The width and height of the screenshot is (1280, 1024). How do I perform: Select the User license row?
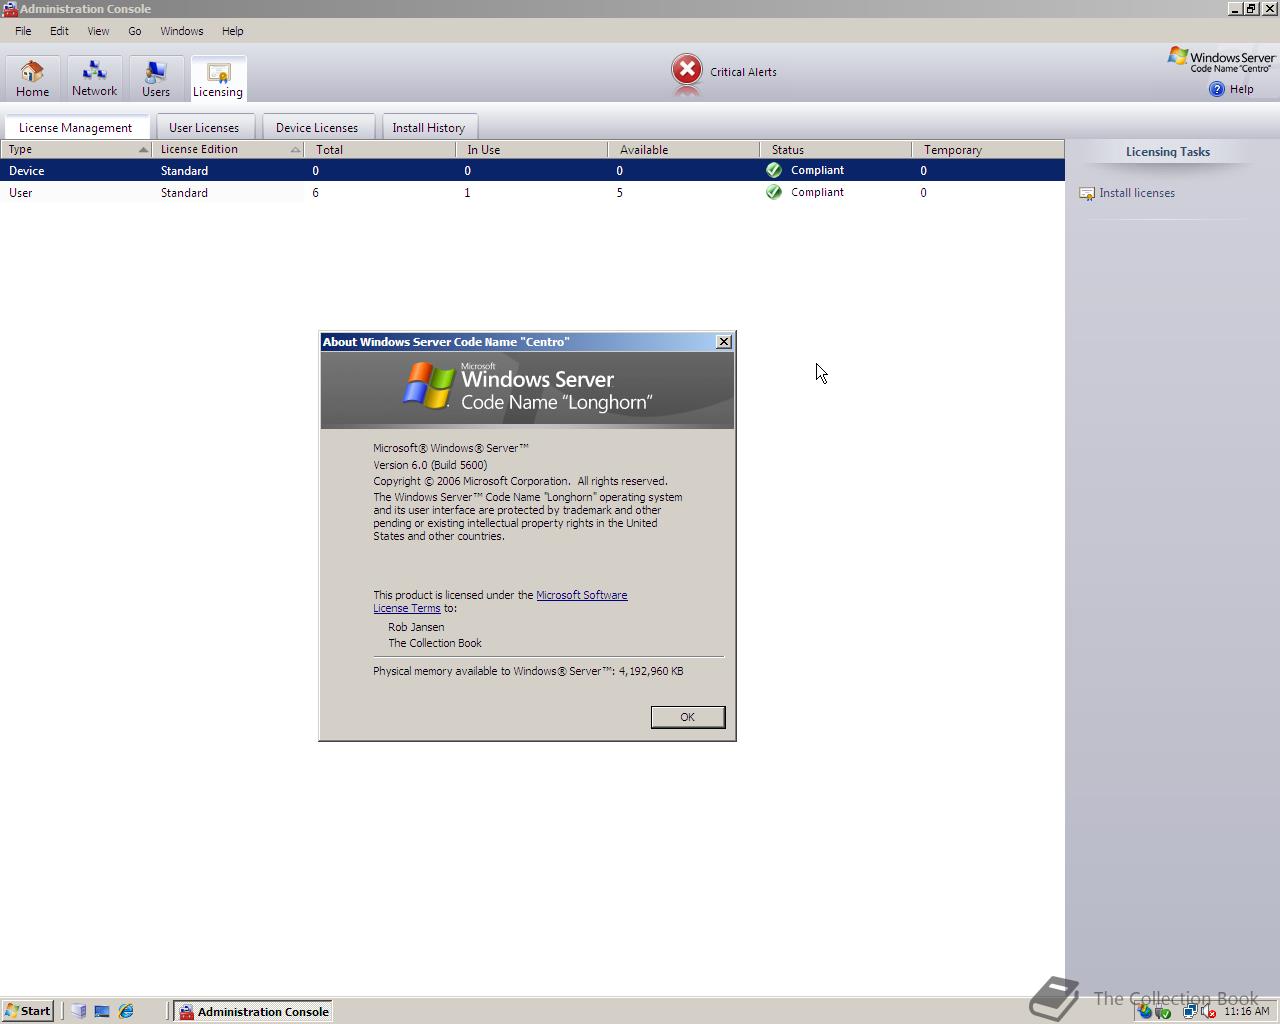[x=532, y=192]
